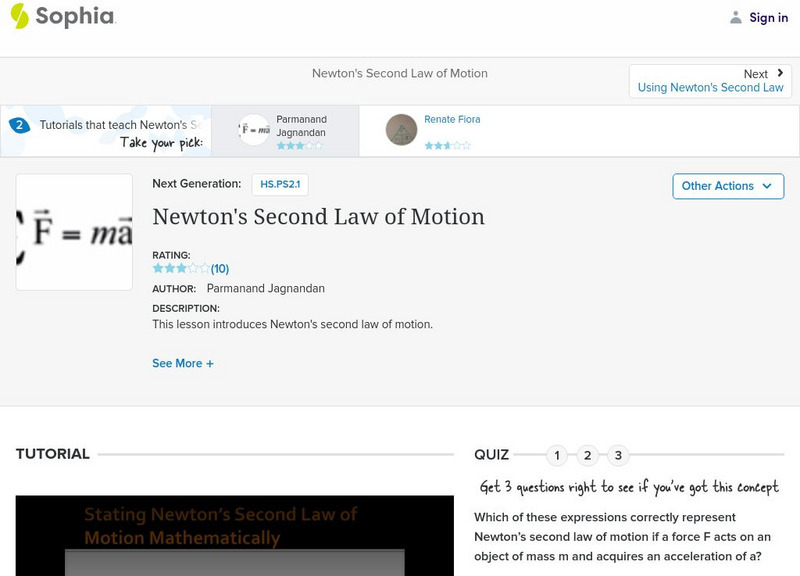Click the F=ma image beside the title
800x576 pixels.
coord(74,230)
